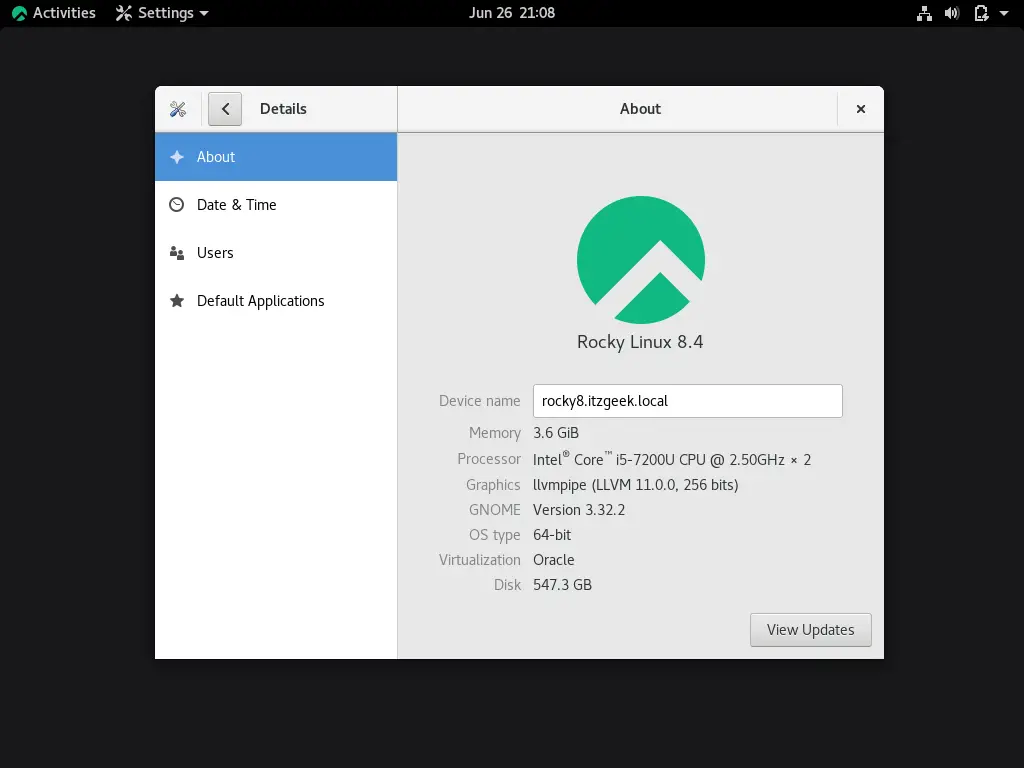Image resolution: width=1024 pixels, height=768 pixels.
Task: Open the Settings app menu in top bar
Action: pos(162,13)
